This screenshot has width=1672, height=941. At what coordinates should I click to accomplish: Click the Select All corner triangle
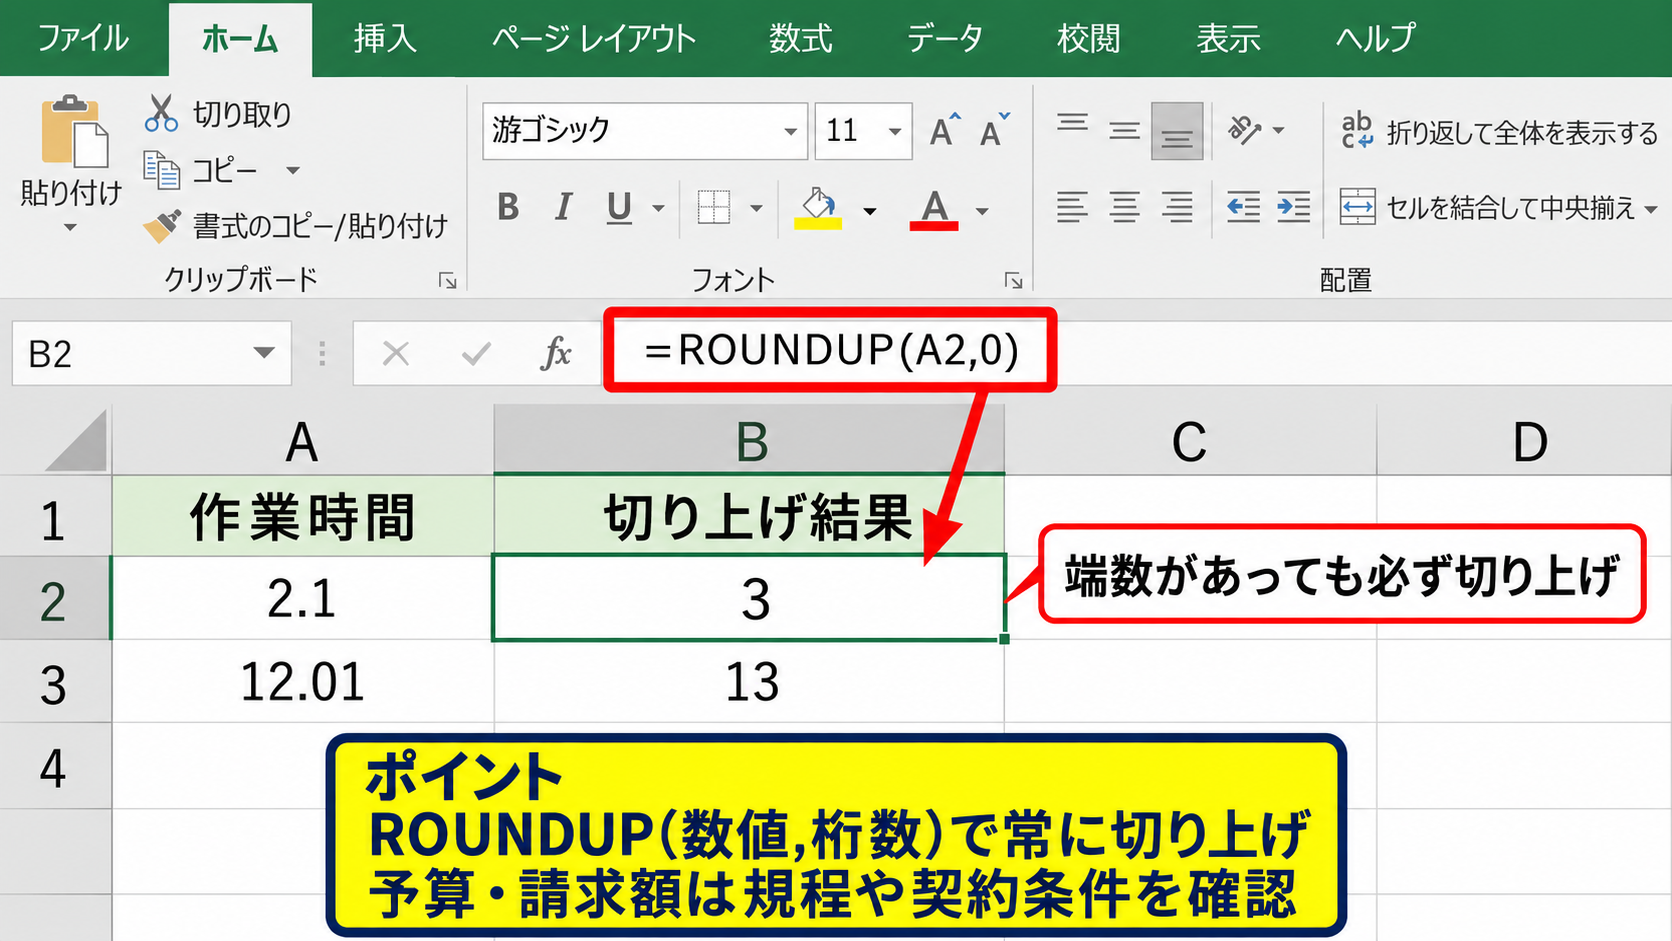pyautogui.click(x=77, y=441)
